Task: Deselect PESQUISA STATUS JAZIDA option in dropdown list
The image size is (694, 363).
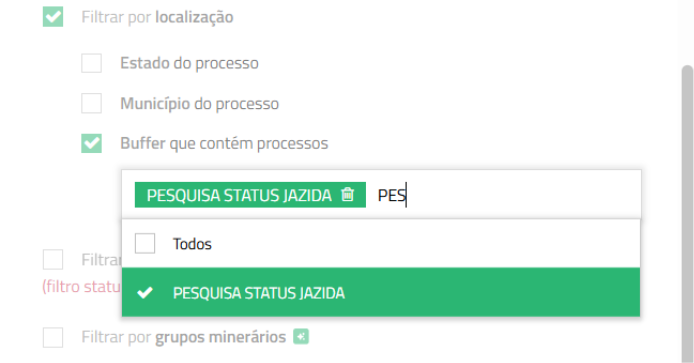Action: click(x=381, y=292)
